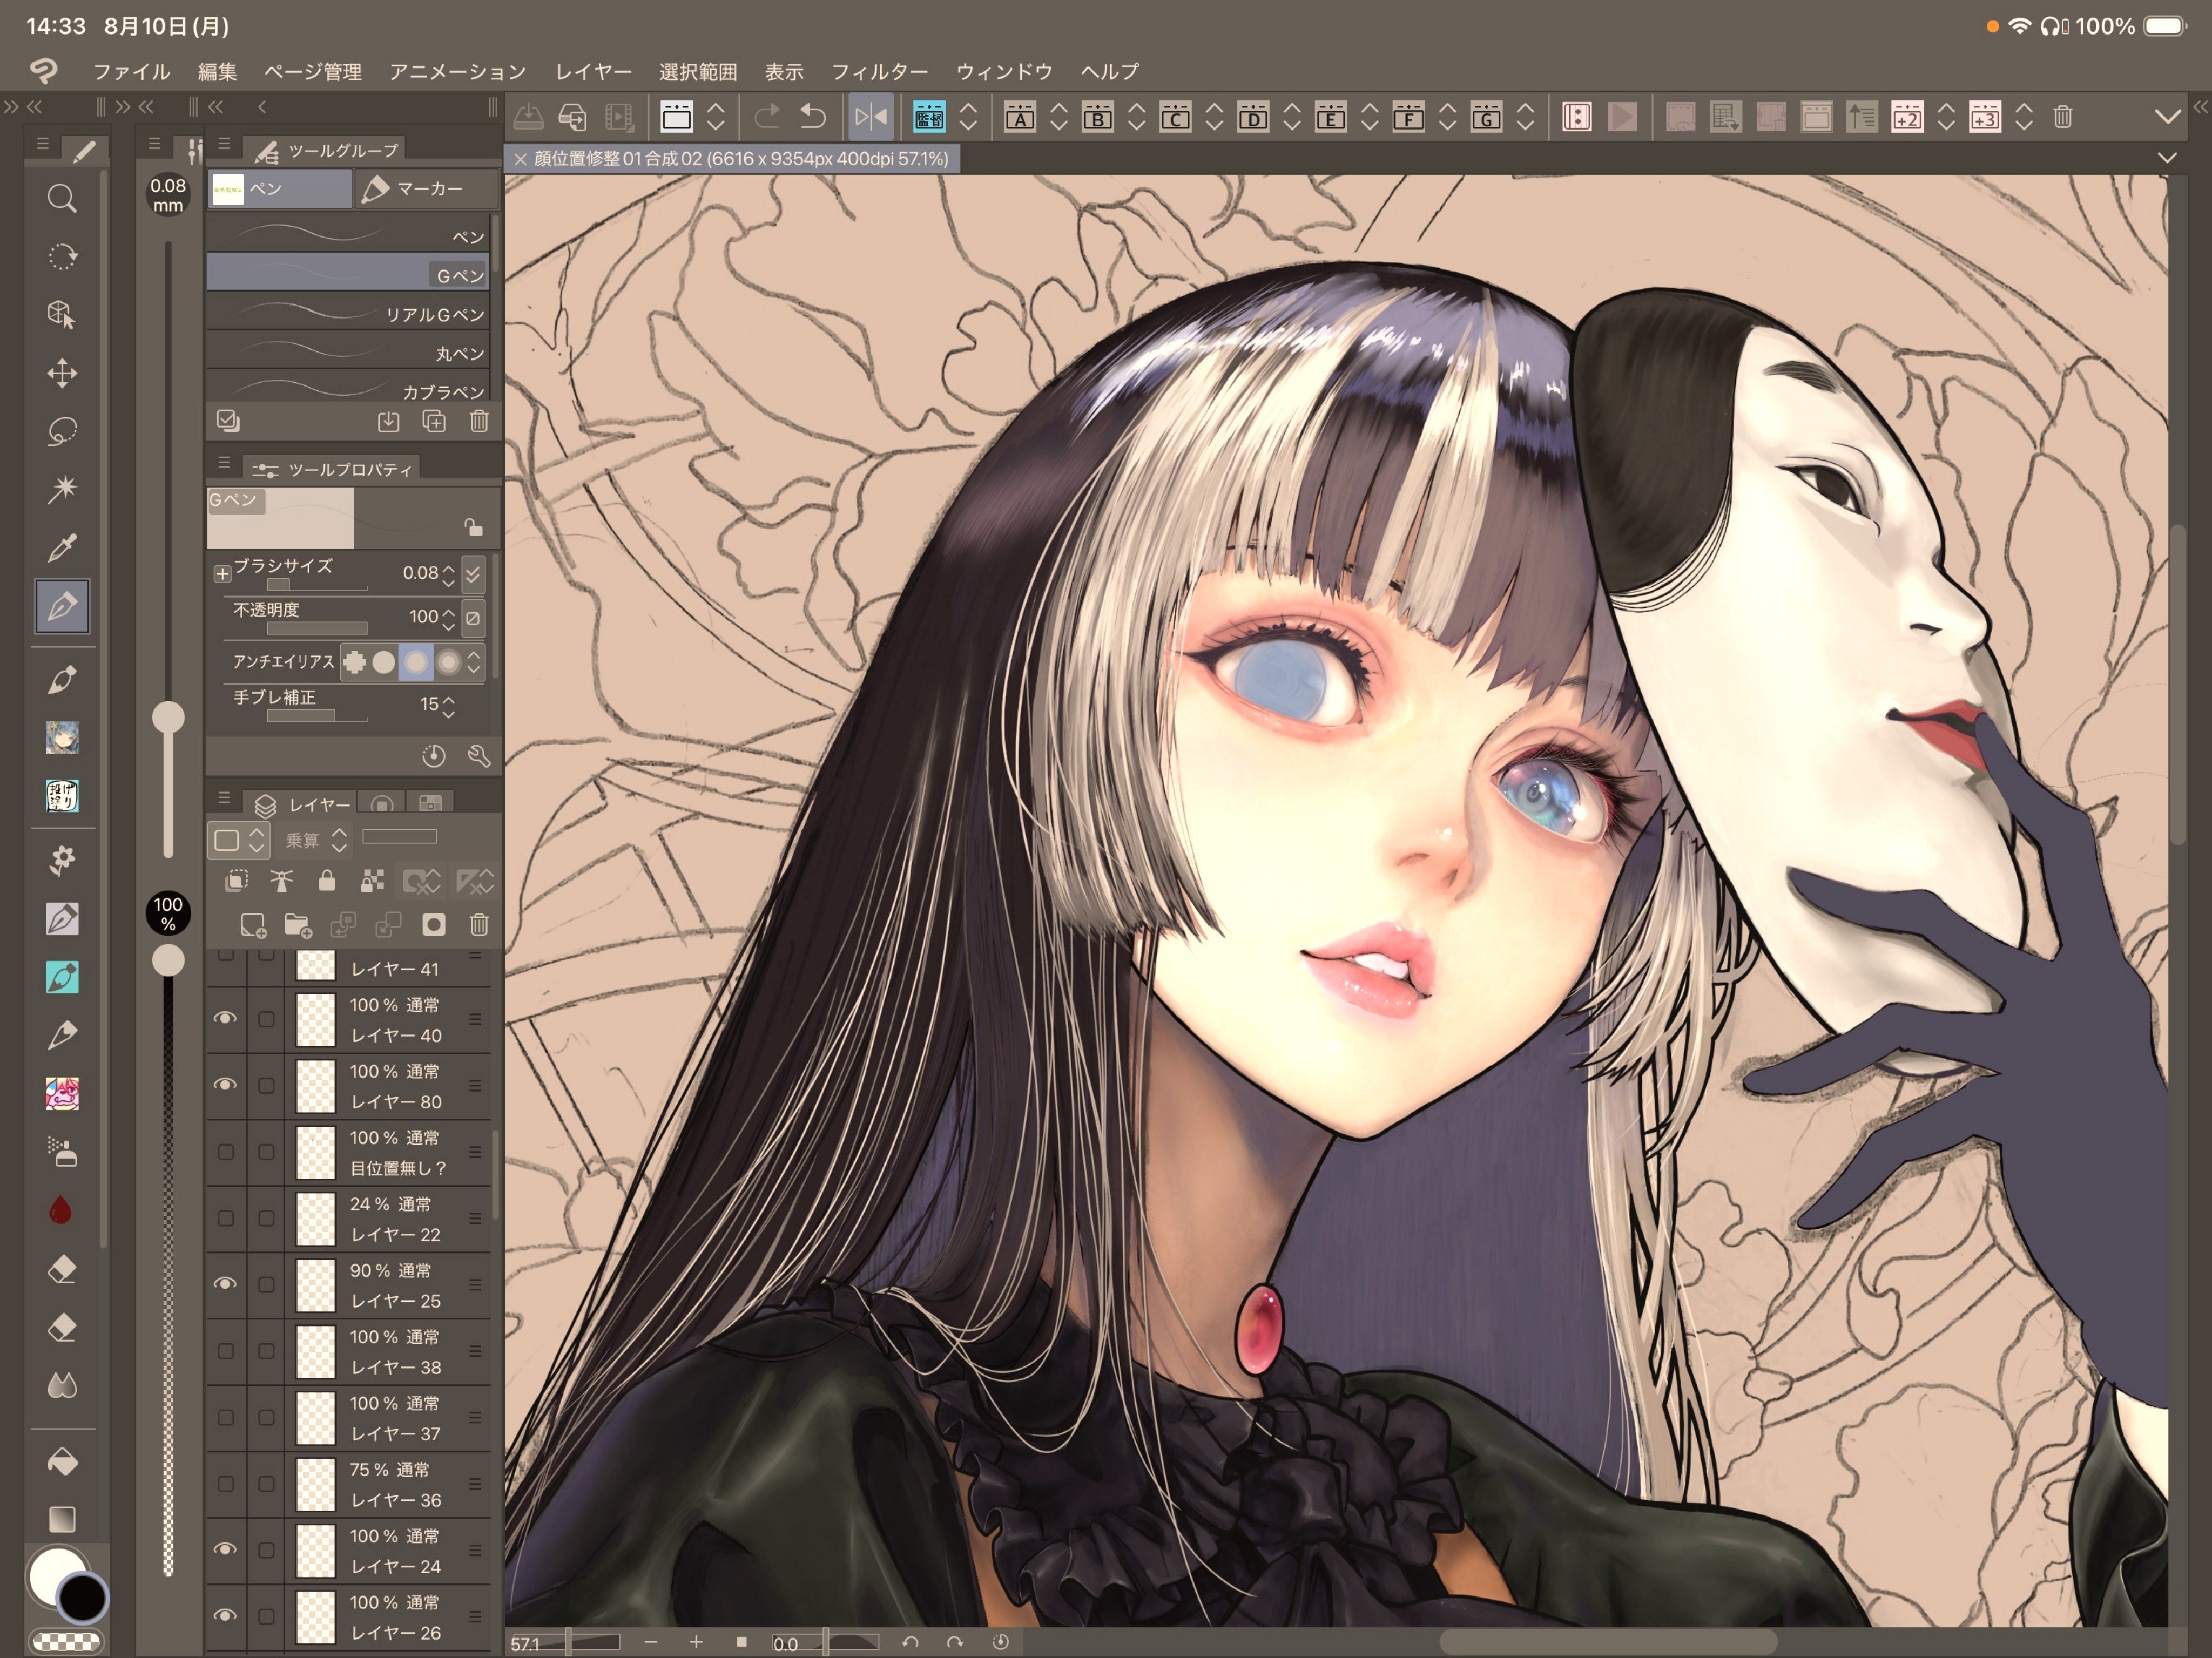Open the ファイル menu
The image size is (2212, 1658).
coord(132,72)
